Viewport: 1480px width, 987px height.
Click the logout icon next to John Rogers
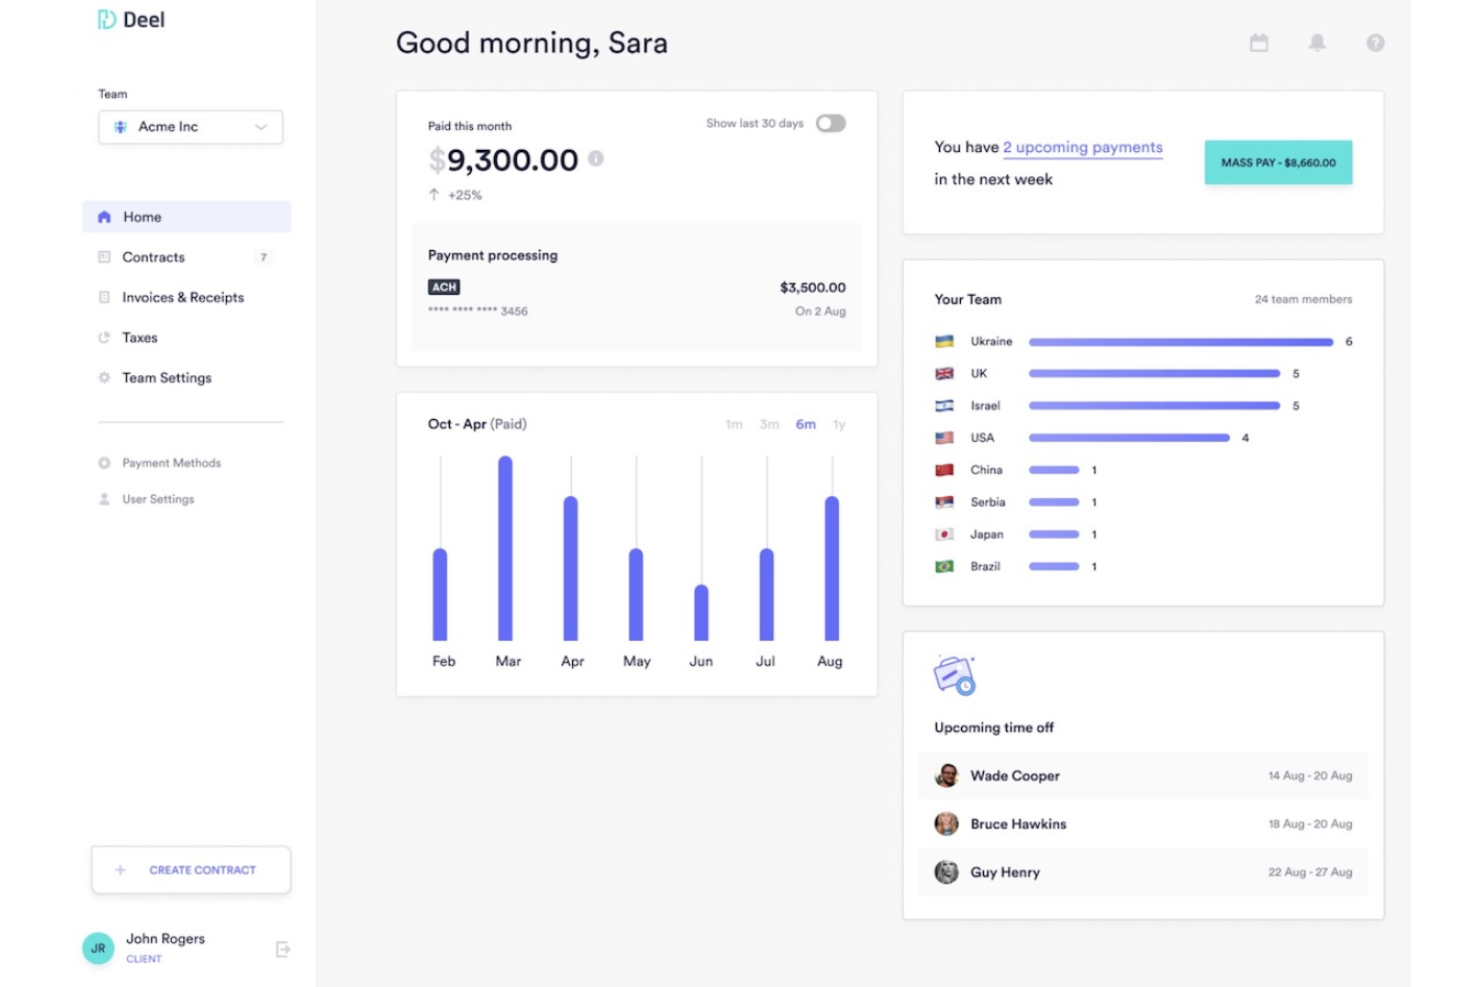pyautogui.click(x=283, y=948)
